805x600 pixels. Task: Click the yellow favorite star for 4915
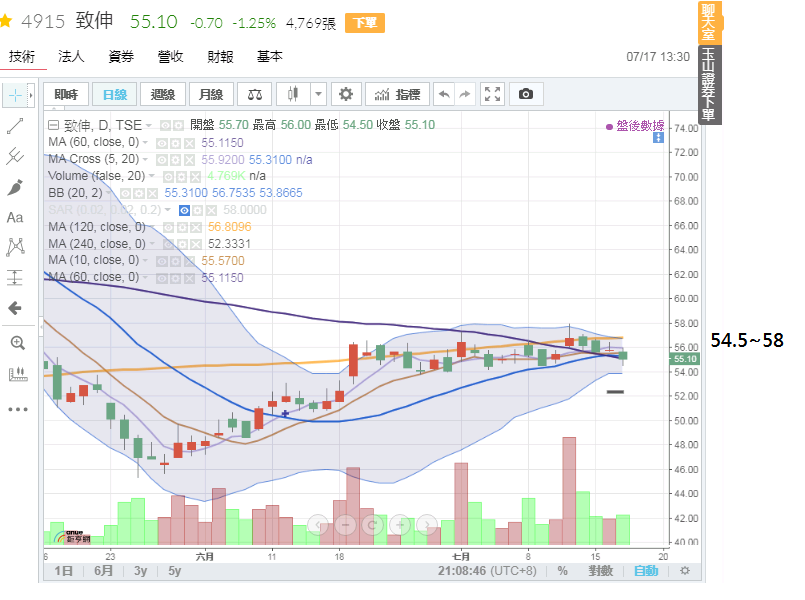5,21
